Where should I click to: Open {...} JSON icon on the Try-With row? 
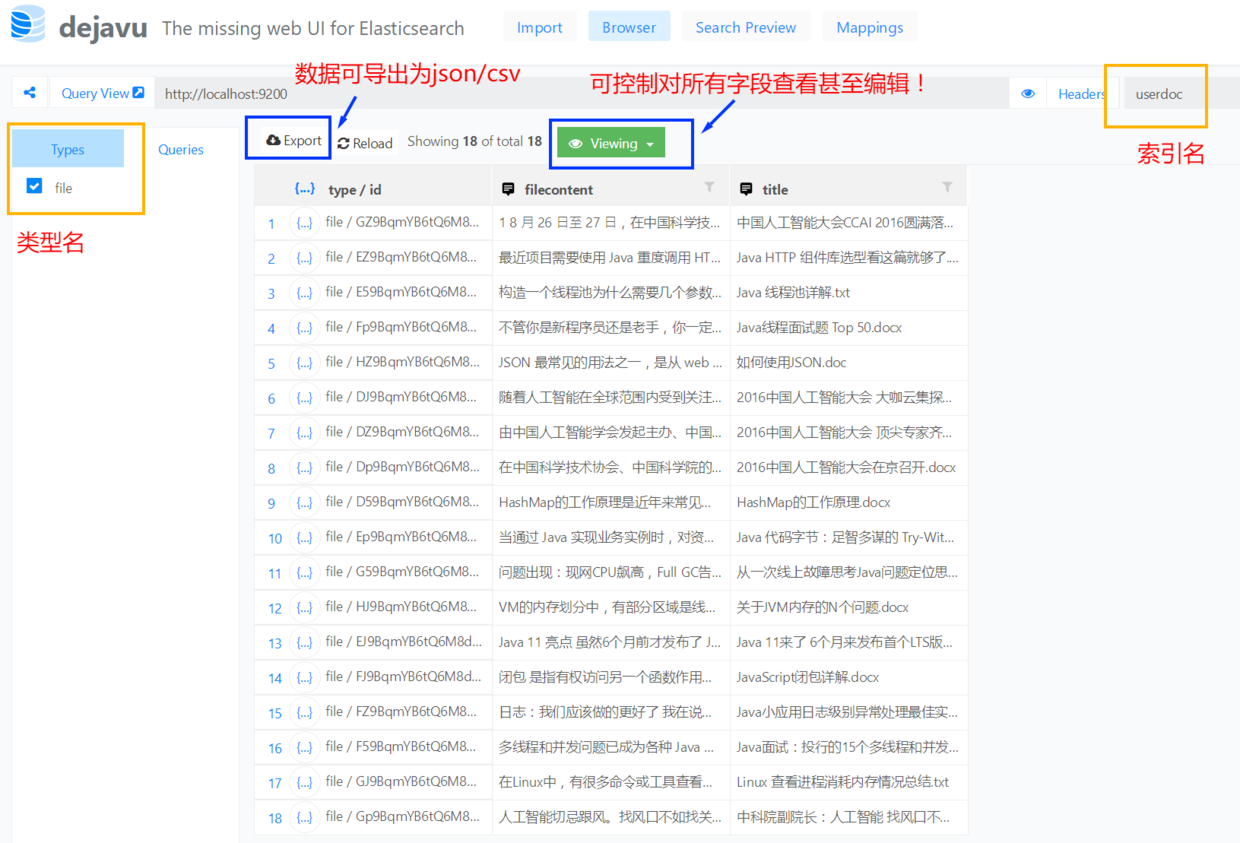click(x=304, y=537)
